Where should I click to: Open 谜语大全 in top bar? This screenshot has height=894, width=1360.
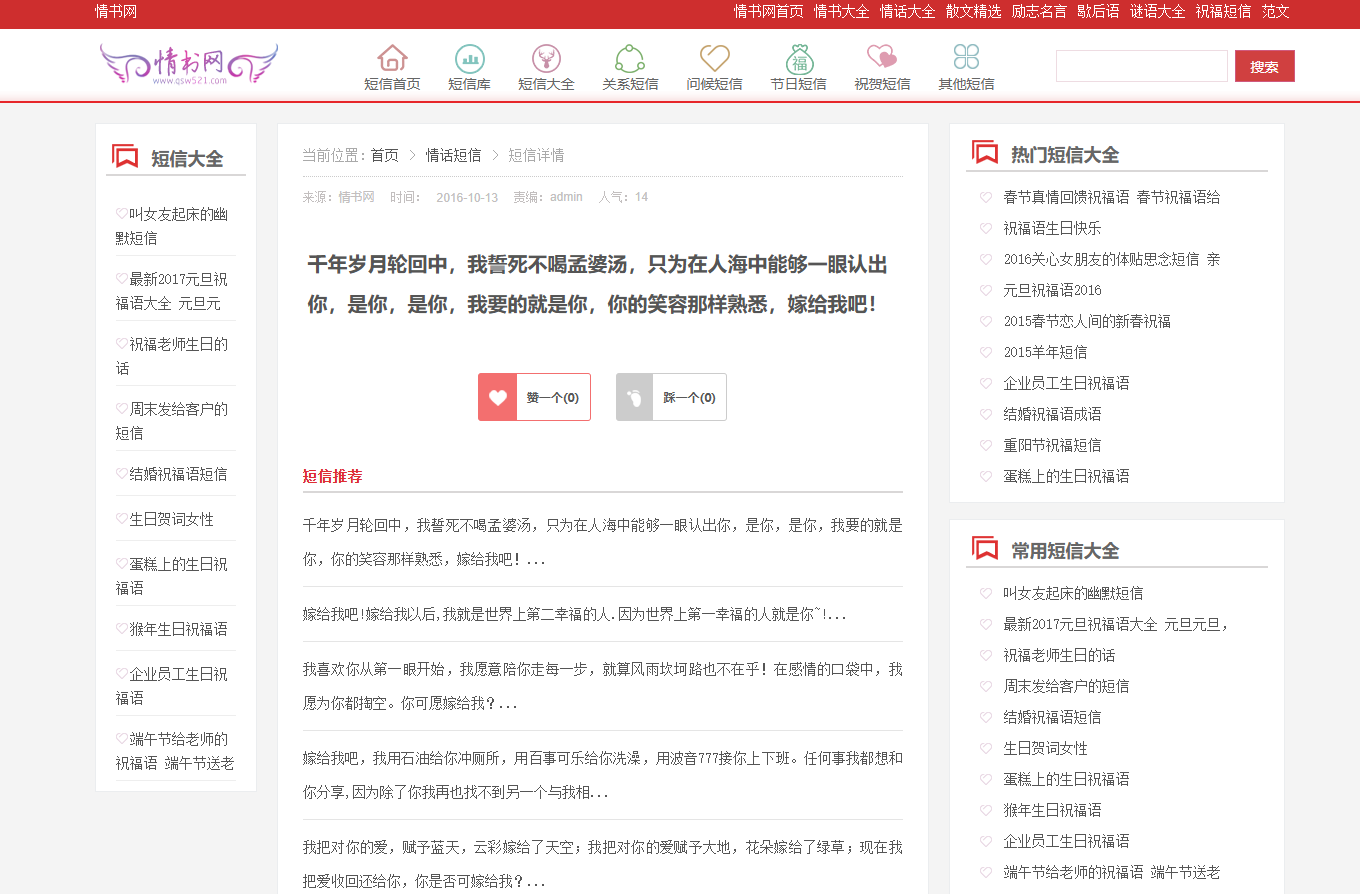point(1158,12)
